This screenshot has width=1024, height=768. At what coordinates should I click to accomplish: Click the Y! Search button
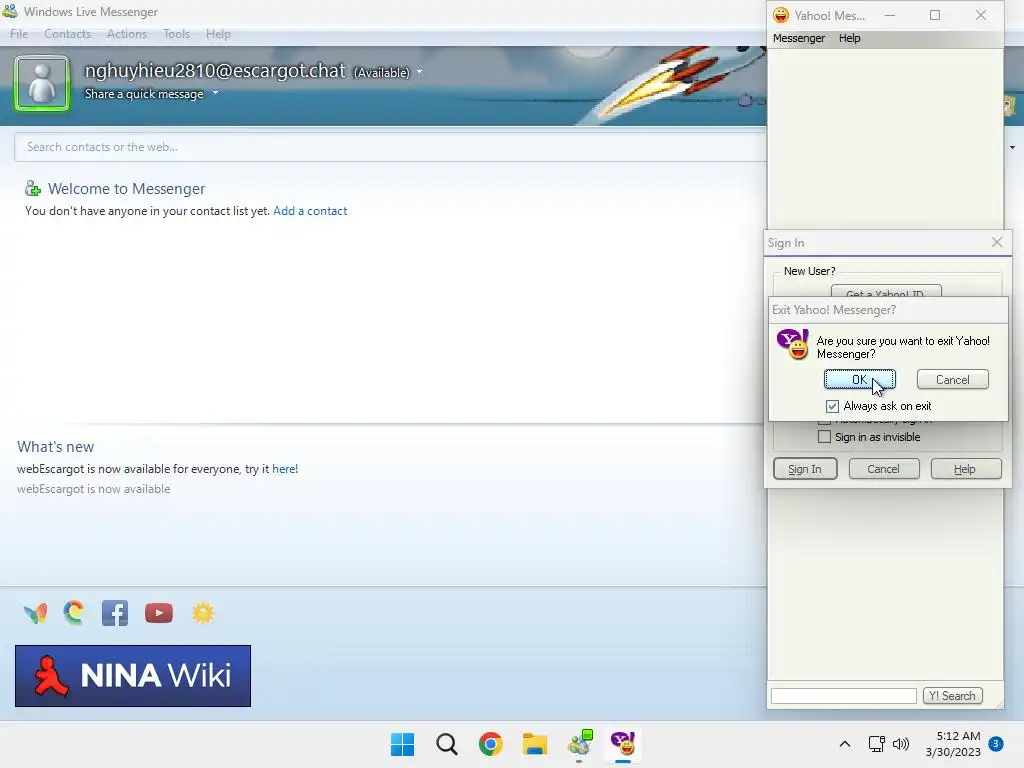(x=952, y=696)
